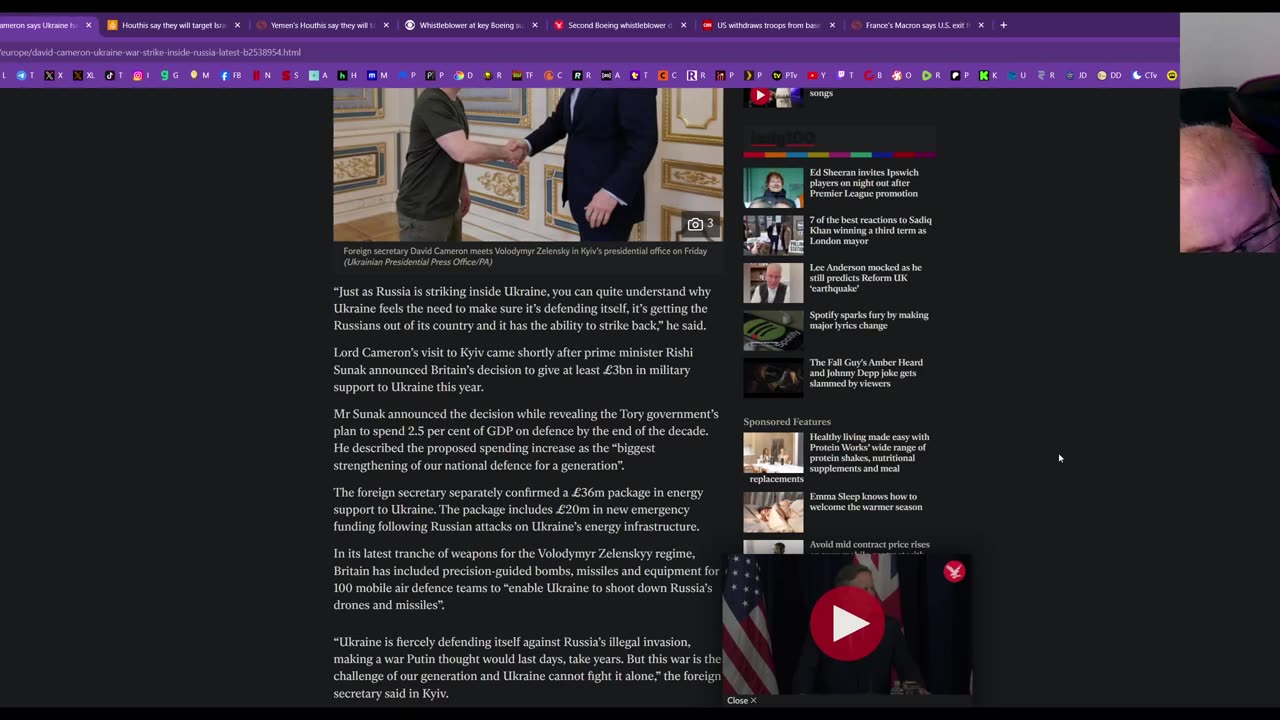Viewport: 1280px width, 720px height.
Task: Close the Whistleblower at key Boeing tab
Action: click(x=535, y=25)
